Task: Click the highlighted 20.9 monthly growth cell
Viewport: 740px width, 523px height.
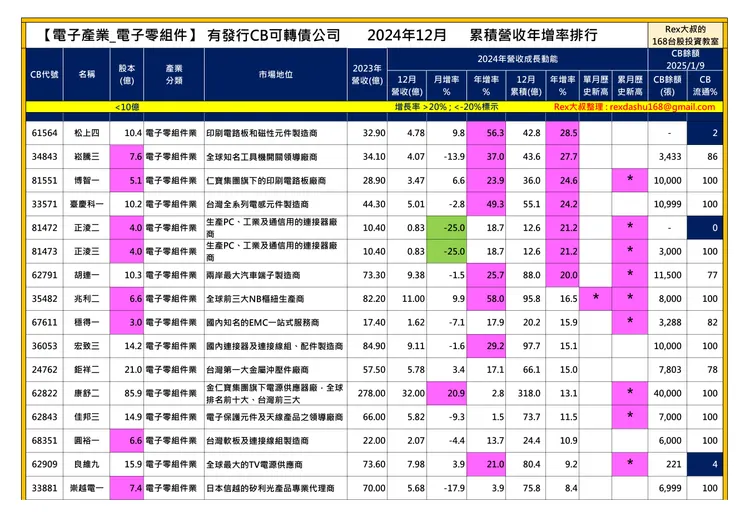Action: click(x=446, y=393)
